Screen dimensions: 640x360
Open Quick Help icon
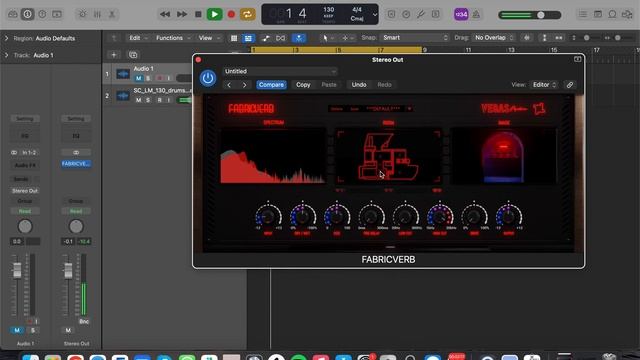click(42, 14)
